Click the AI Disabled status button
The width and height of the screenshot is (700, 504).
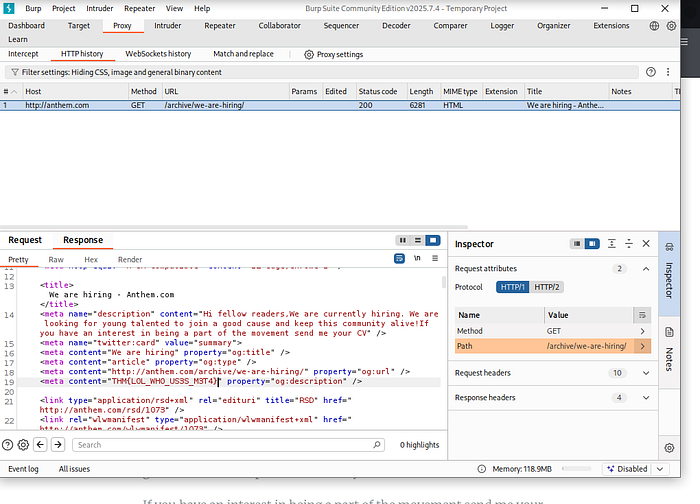(x=626, y=469)
